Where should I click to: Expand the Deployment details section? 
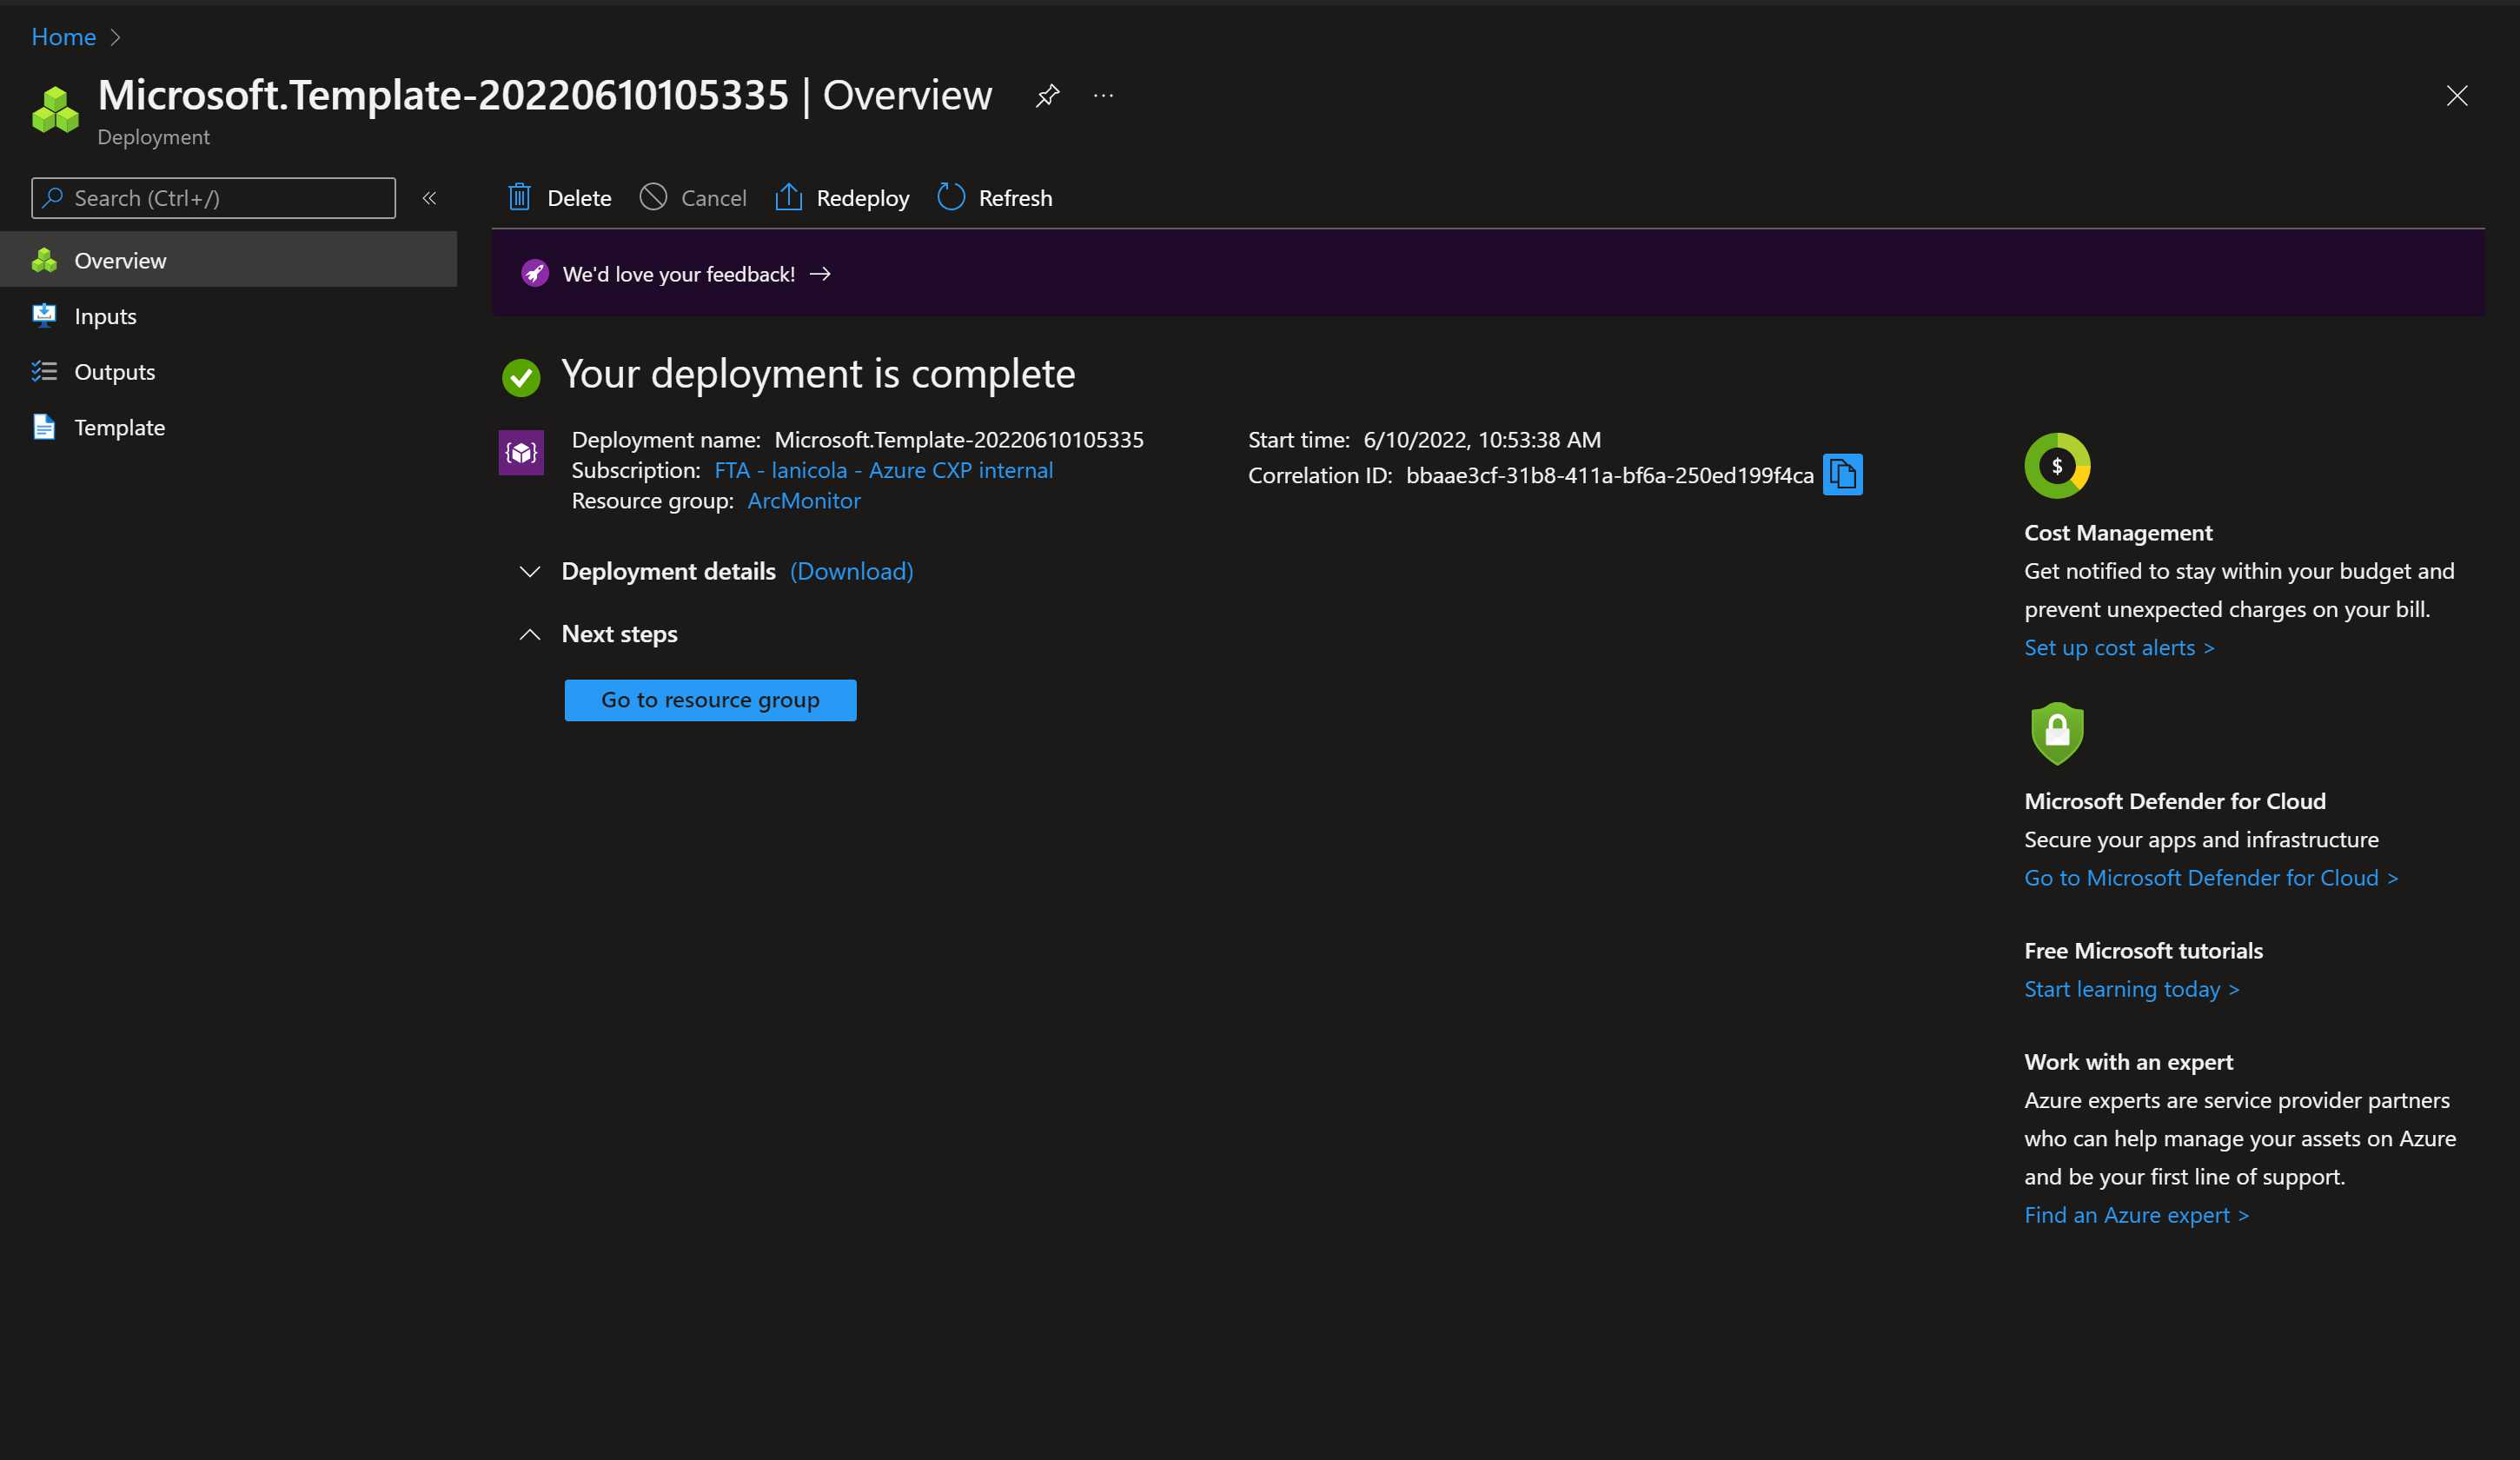coord(530,572)
